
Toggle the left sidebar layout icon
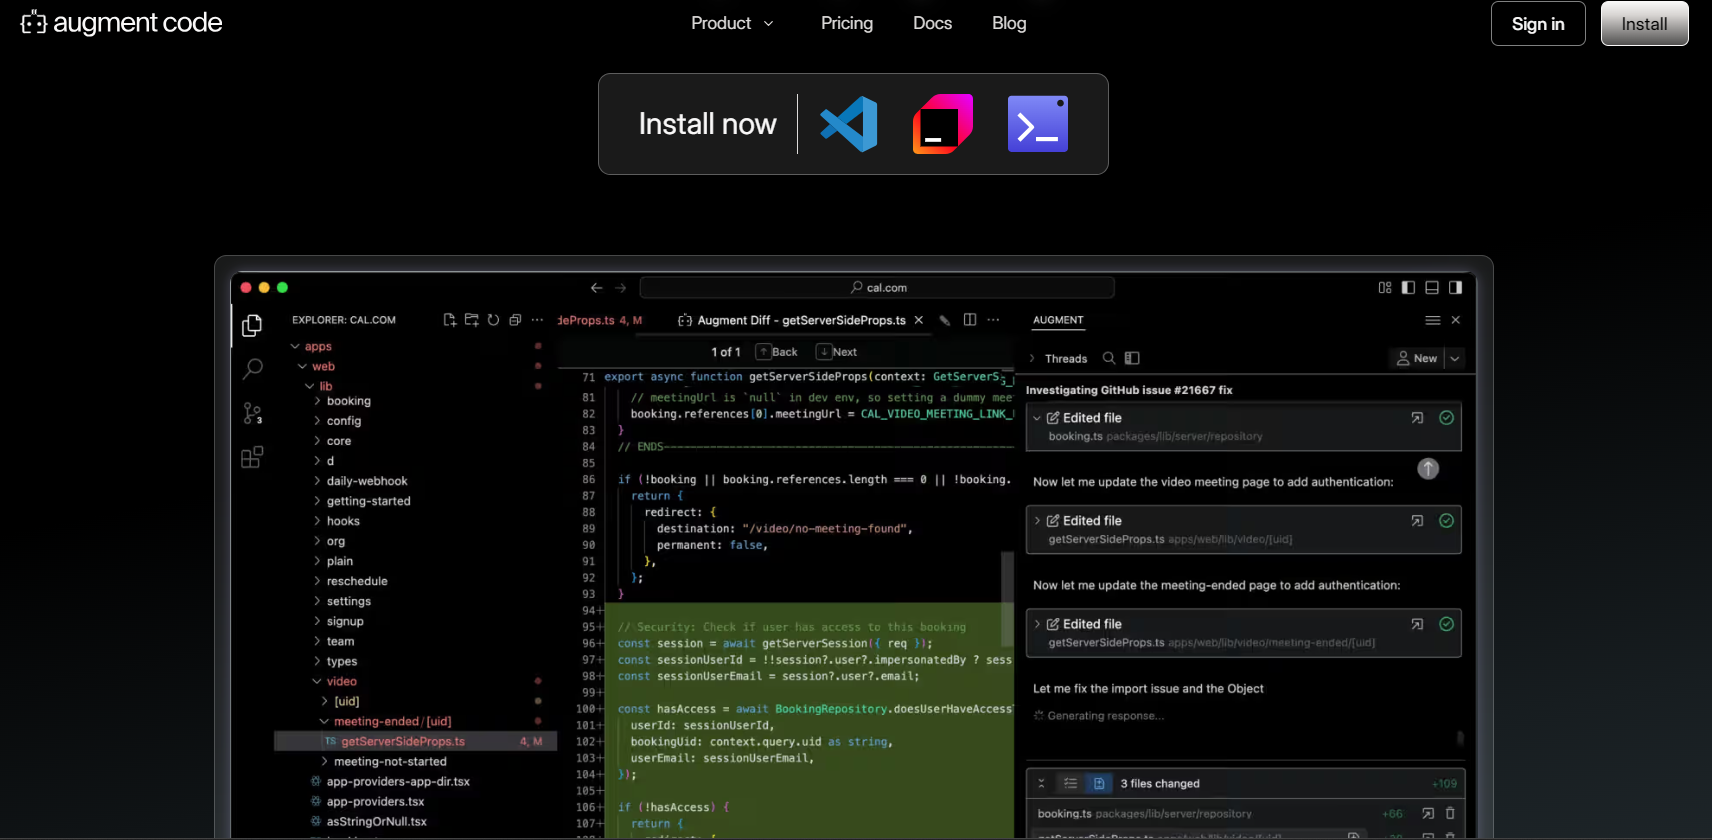coord(1408,288)
